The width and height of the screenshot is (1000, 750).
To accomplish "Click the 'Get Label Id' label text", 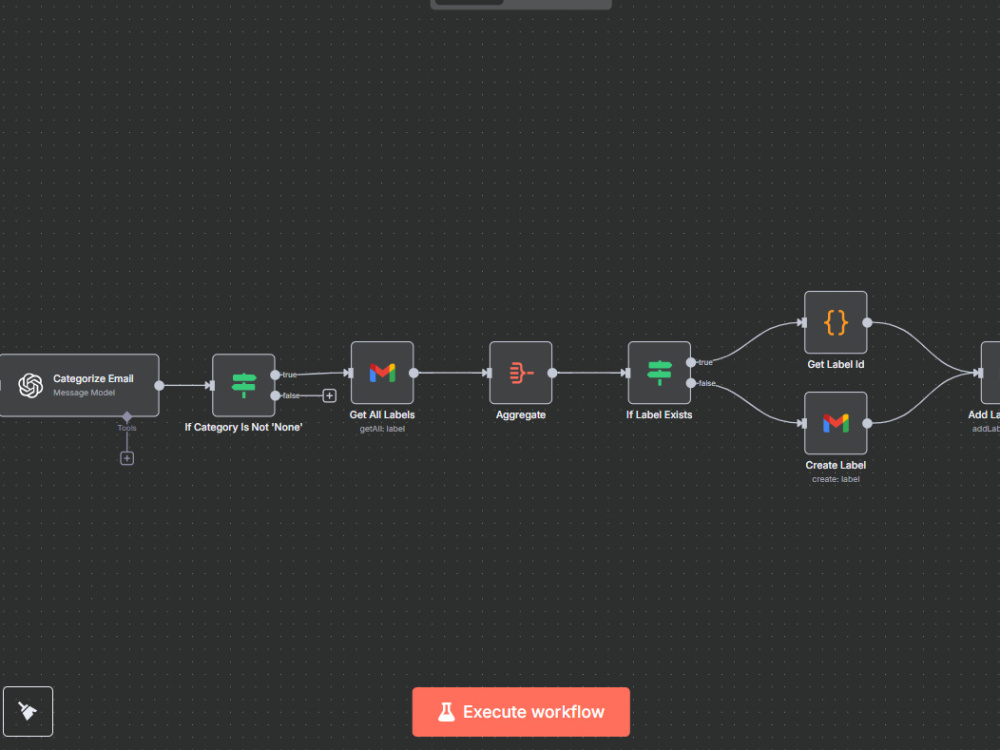I will pos(835,364).
